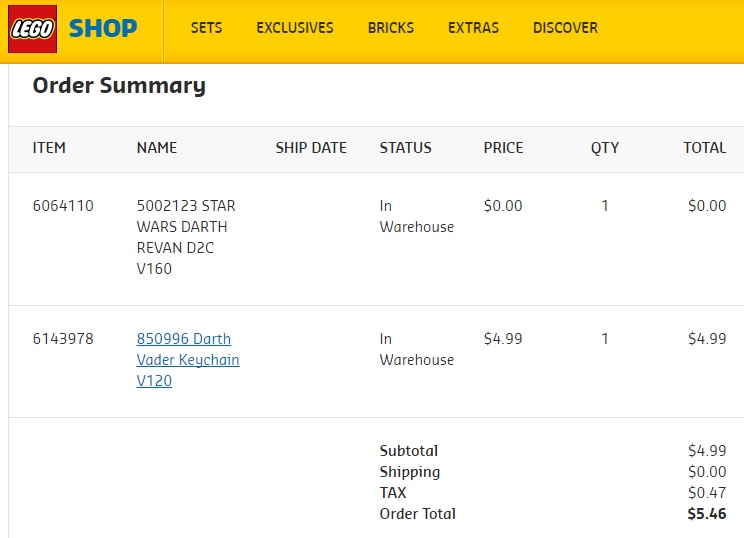Select the NAME column header
The width and height of the screenshot is (744, 538).
pos(157,148)
